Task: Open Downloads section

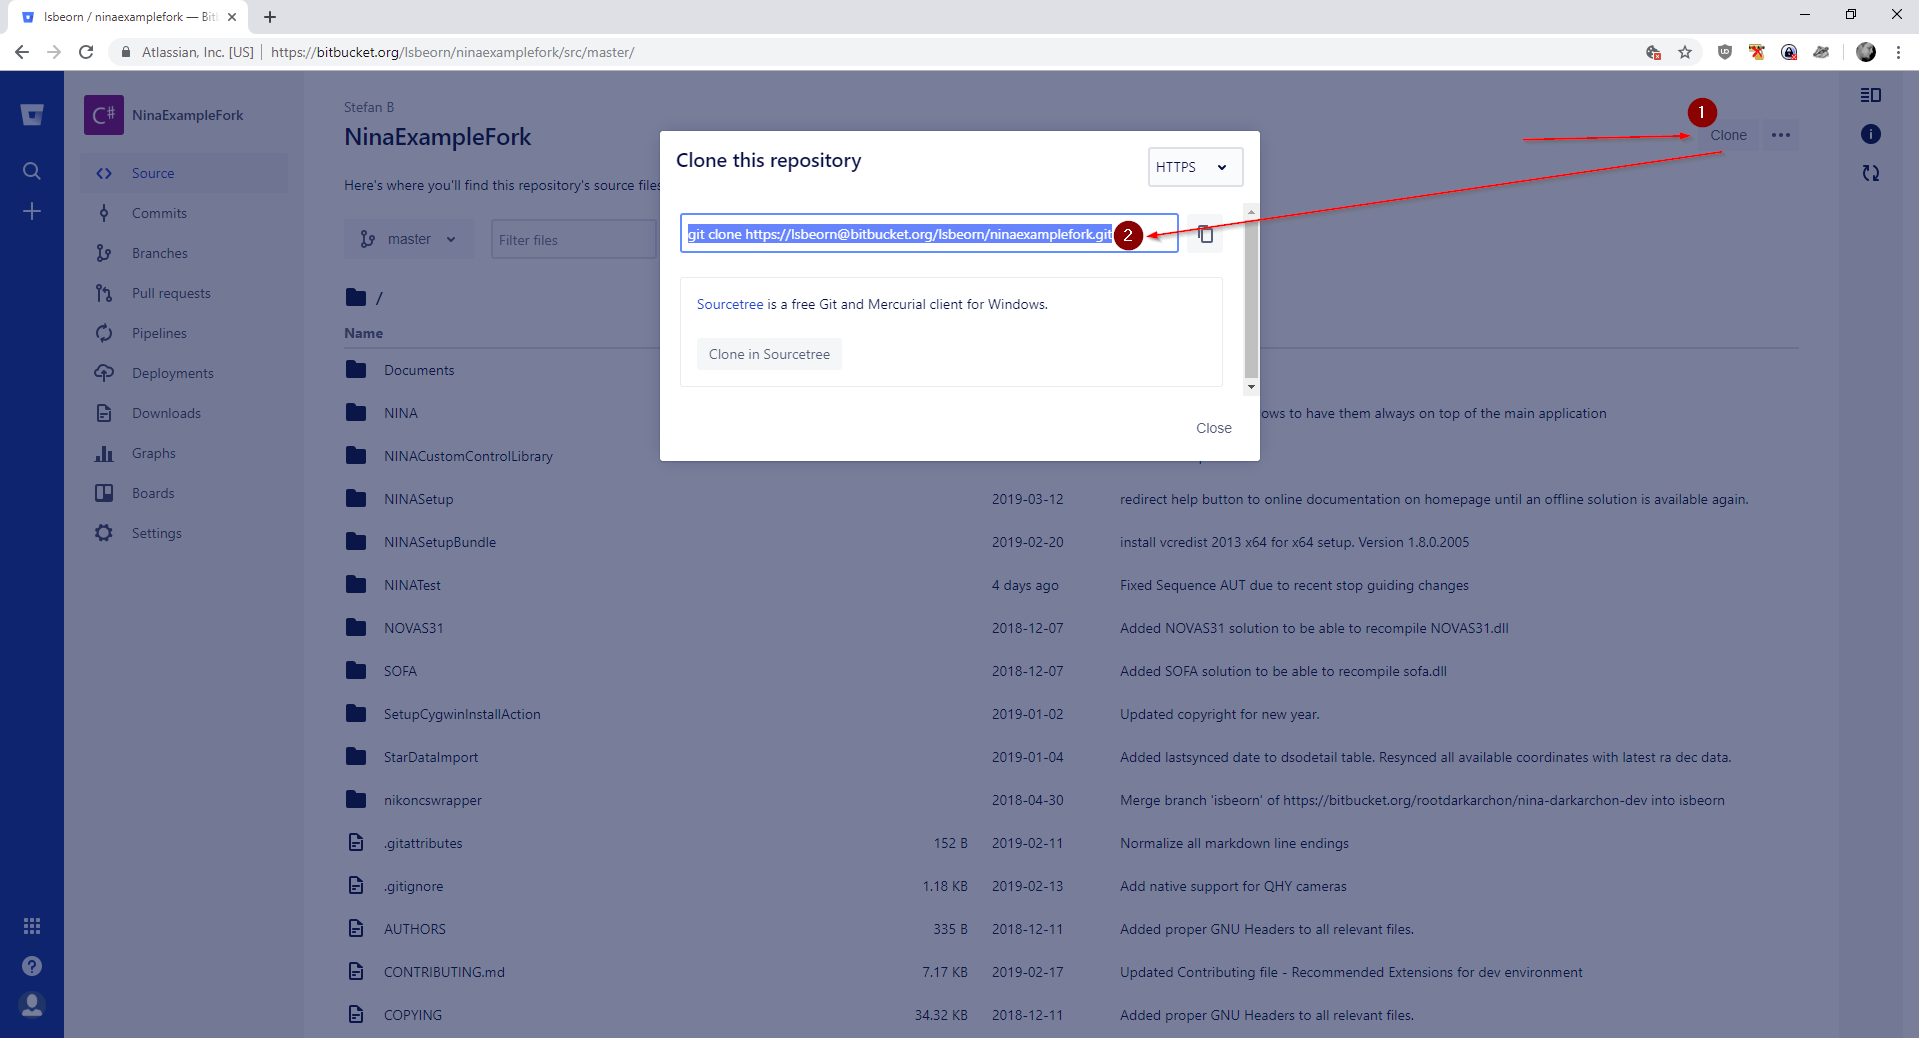Action: coord(184,413)
